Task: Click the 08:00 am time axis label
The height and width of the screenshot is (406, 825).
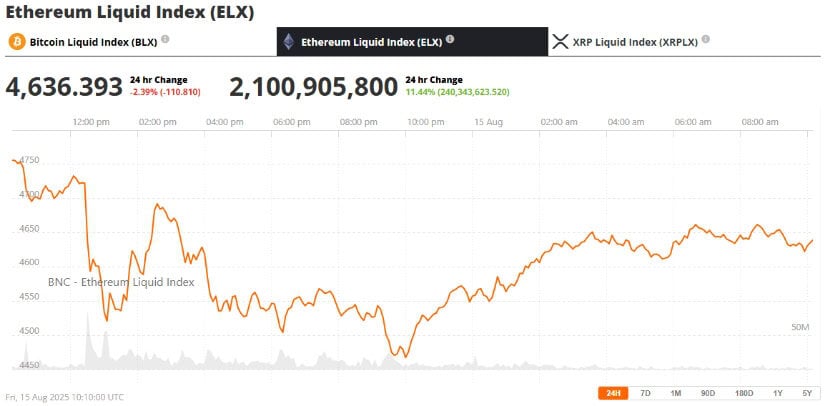Action: pyautogui.click(x=760, y=122)
